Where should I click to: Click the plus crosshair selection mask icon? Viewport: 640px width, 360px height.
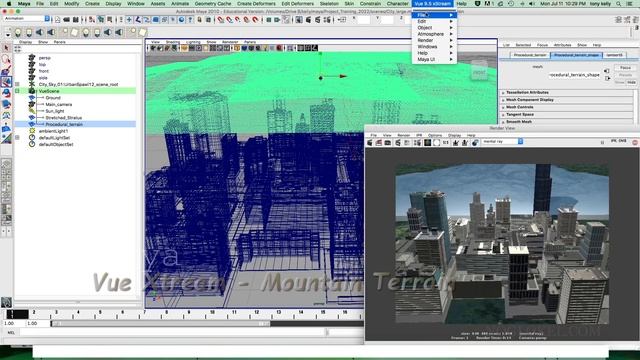pos(129,19)
